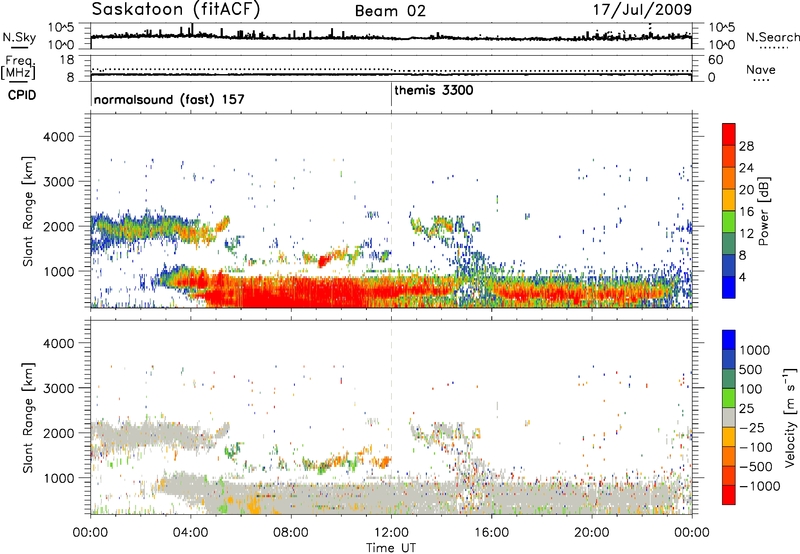Click the '4000' tick on power panel
The width and height of the screenshot is (800, 554).
click(58, 137)
